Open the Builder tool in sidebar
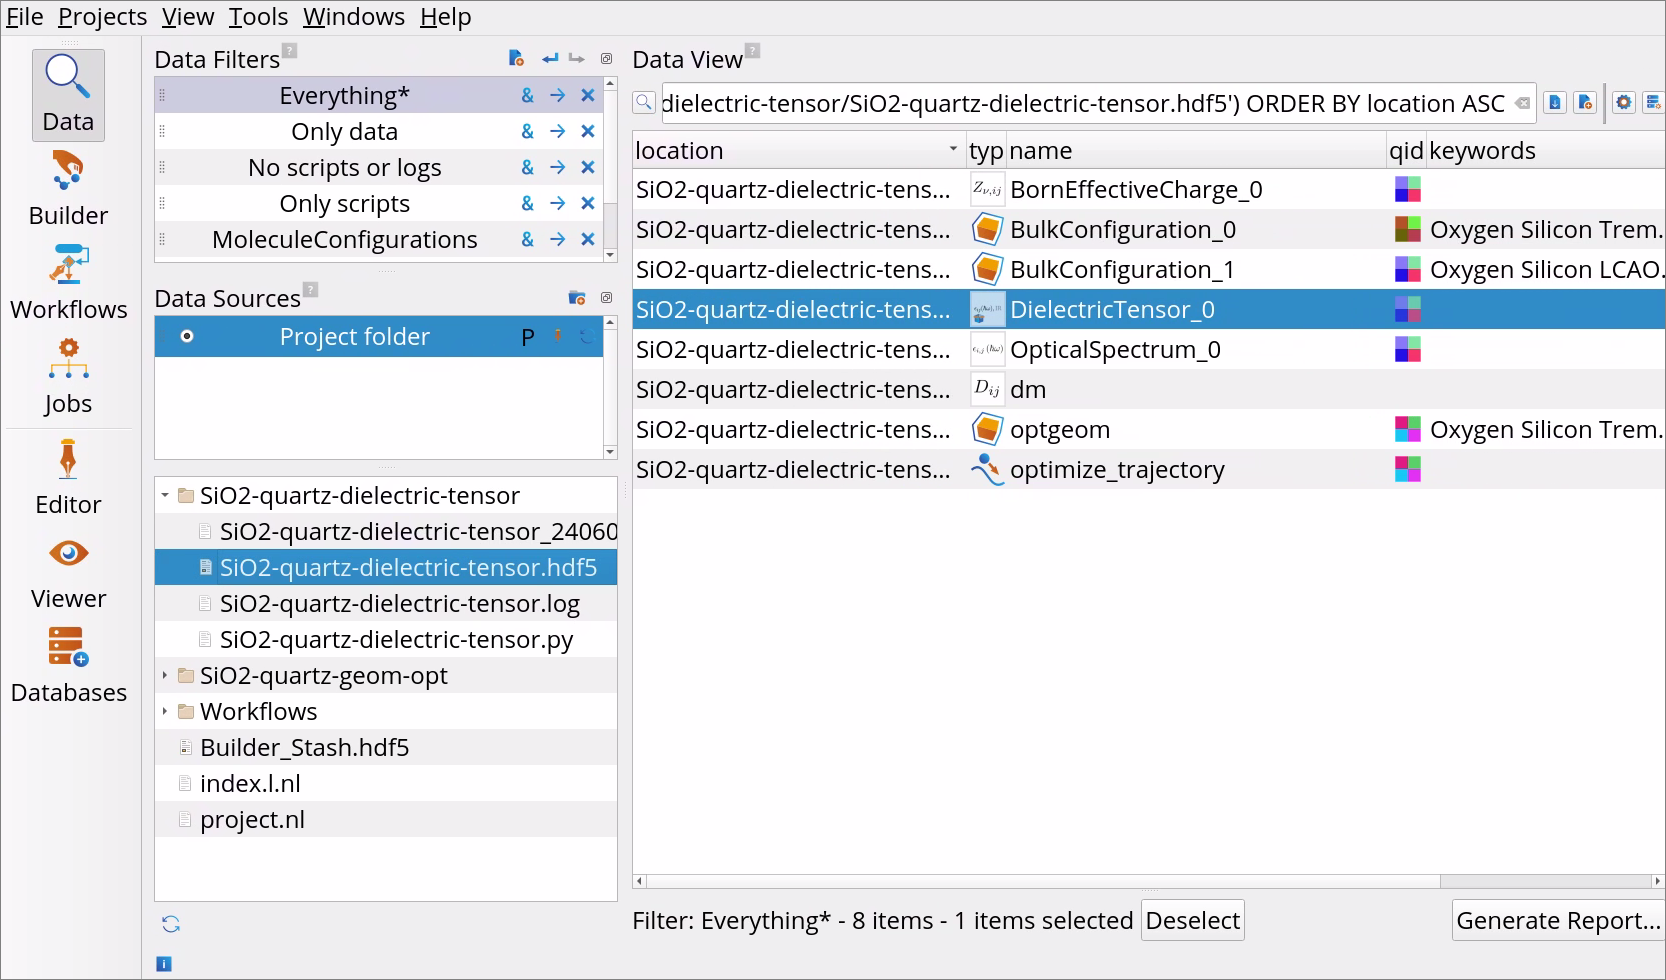 pos(68,189)
